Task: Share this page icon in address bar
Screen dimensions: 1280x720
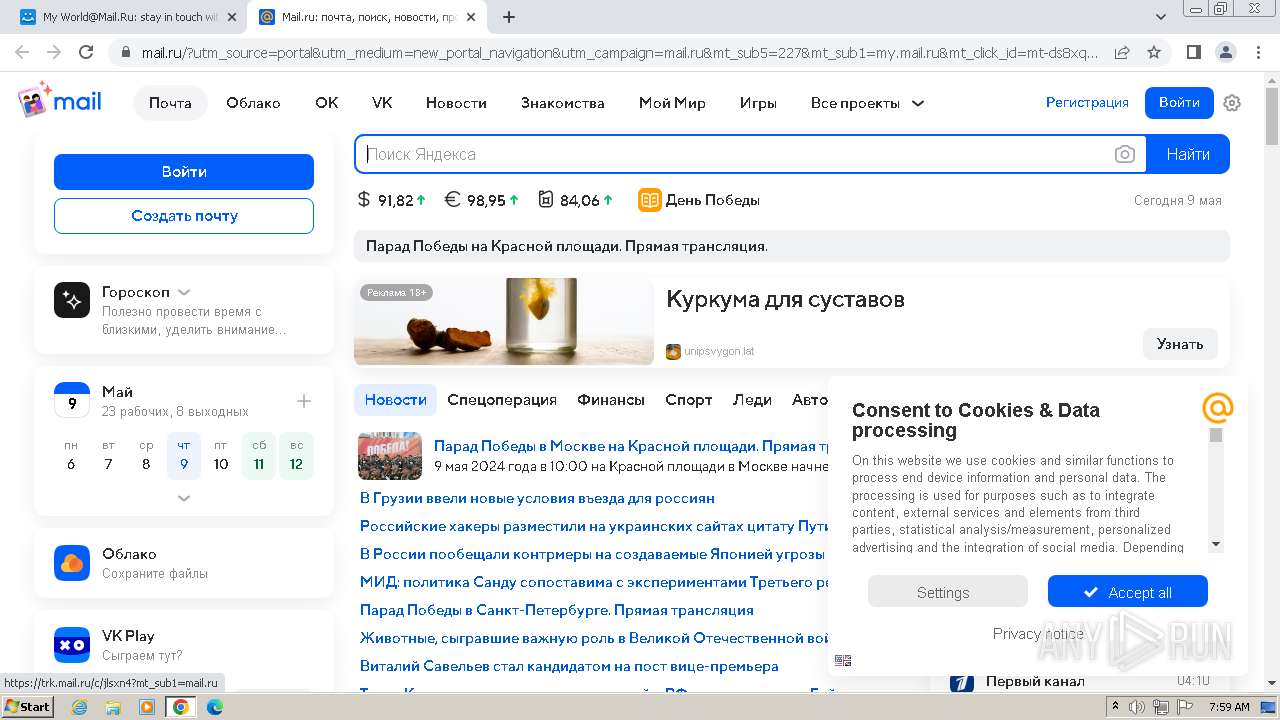Action: 1122,52
